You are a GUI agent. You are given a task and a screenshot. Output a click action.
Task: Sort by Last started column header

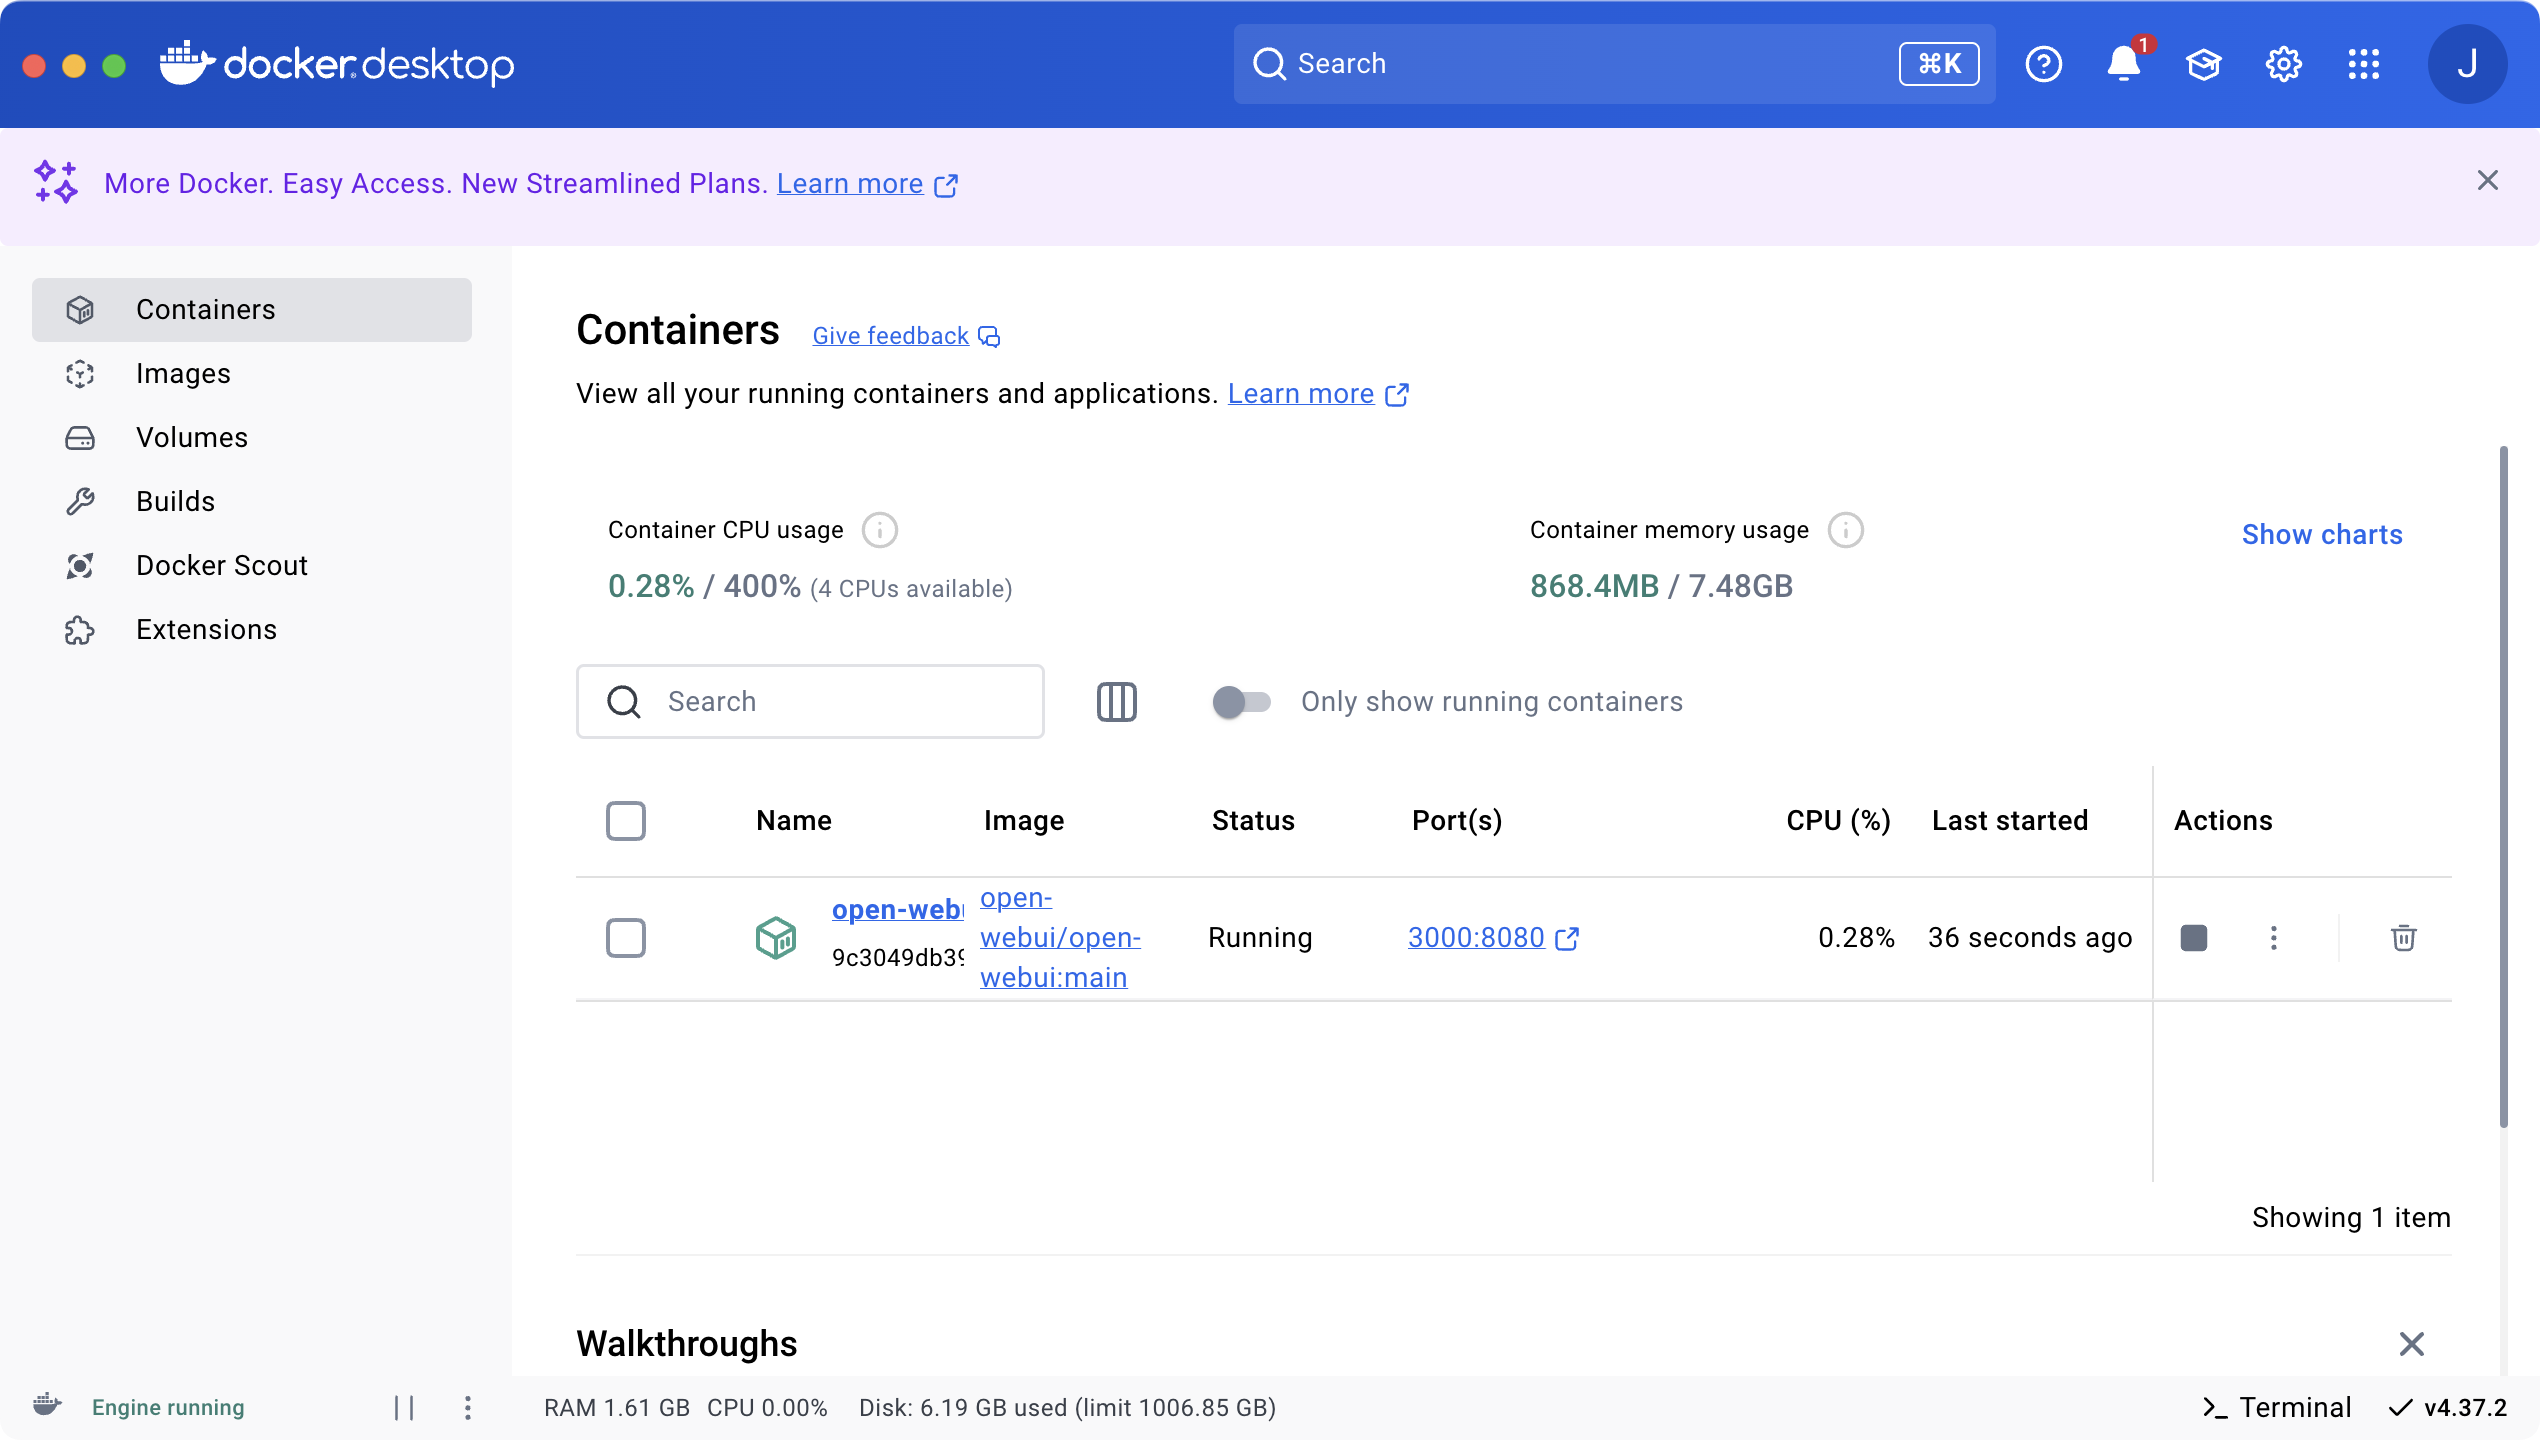[2010, 821]
